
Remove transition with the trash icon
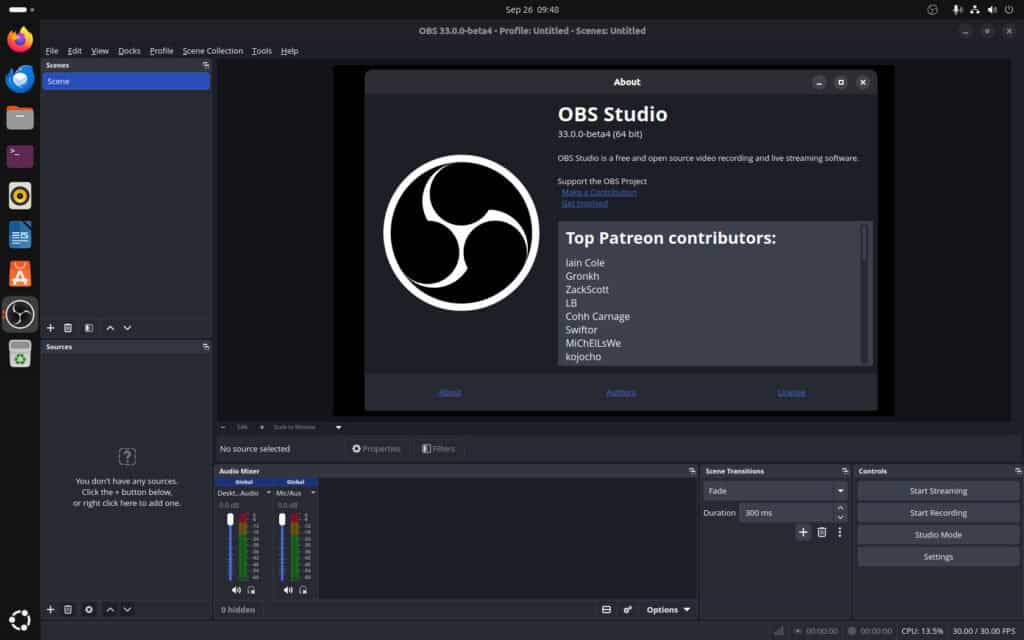(822, 532)
